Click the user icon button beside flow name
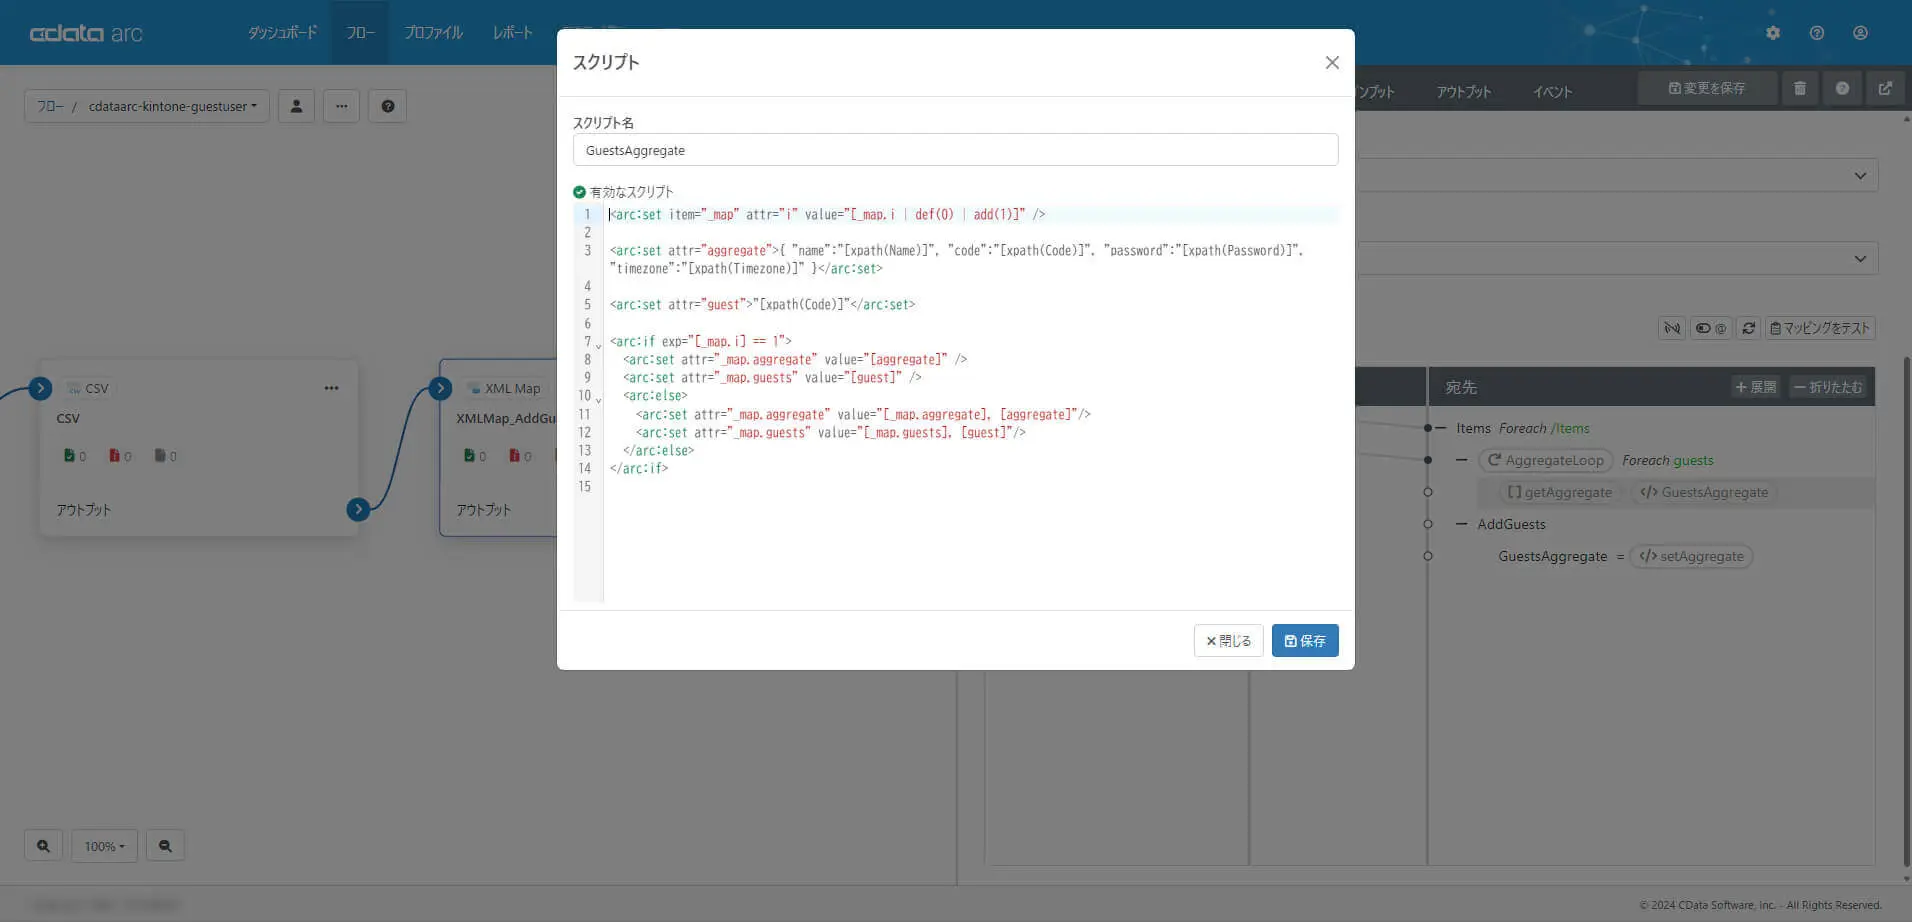This screenshot has width=1912, height=922. (x=296, y=106)
